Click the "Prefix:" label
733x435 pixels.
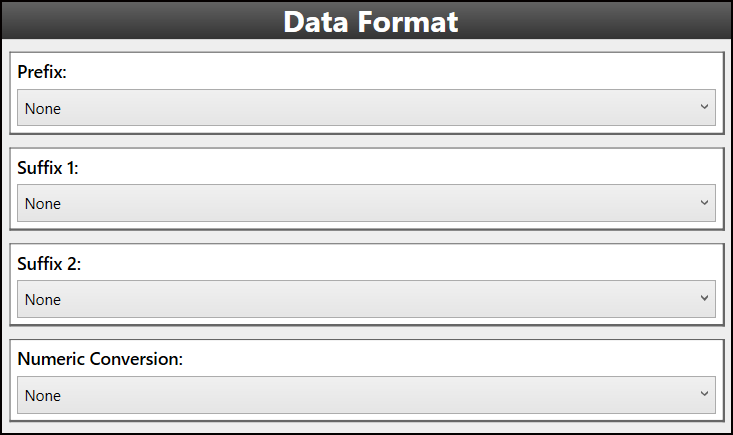pyautogui.click(x=41, y=72)
